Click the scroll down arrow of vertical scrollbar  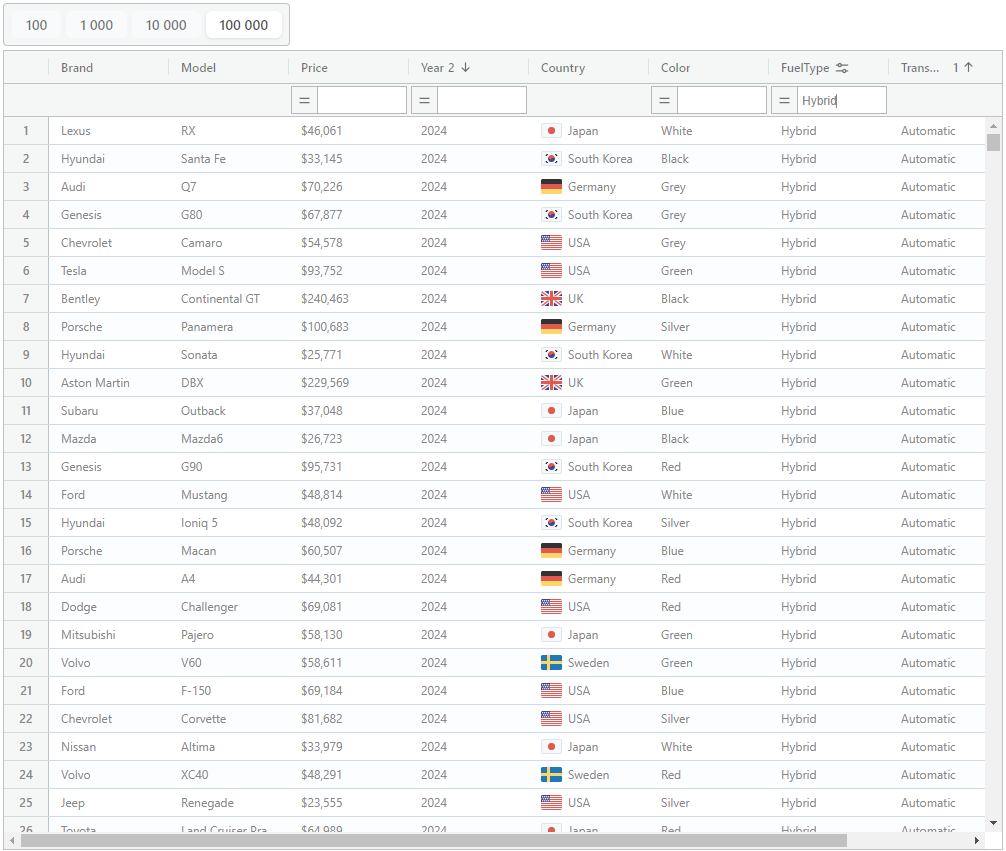993,823
